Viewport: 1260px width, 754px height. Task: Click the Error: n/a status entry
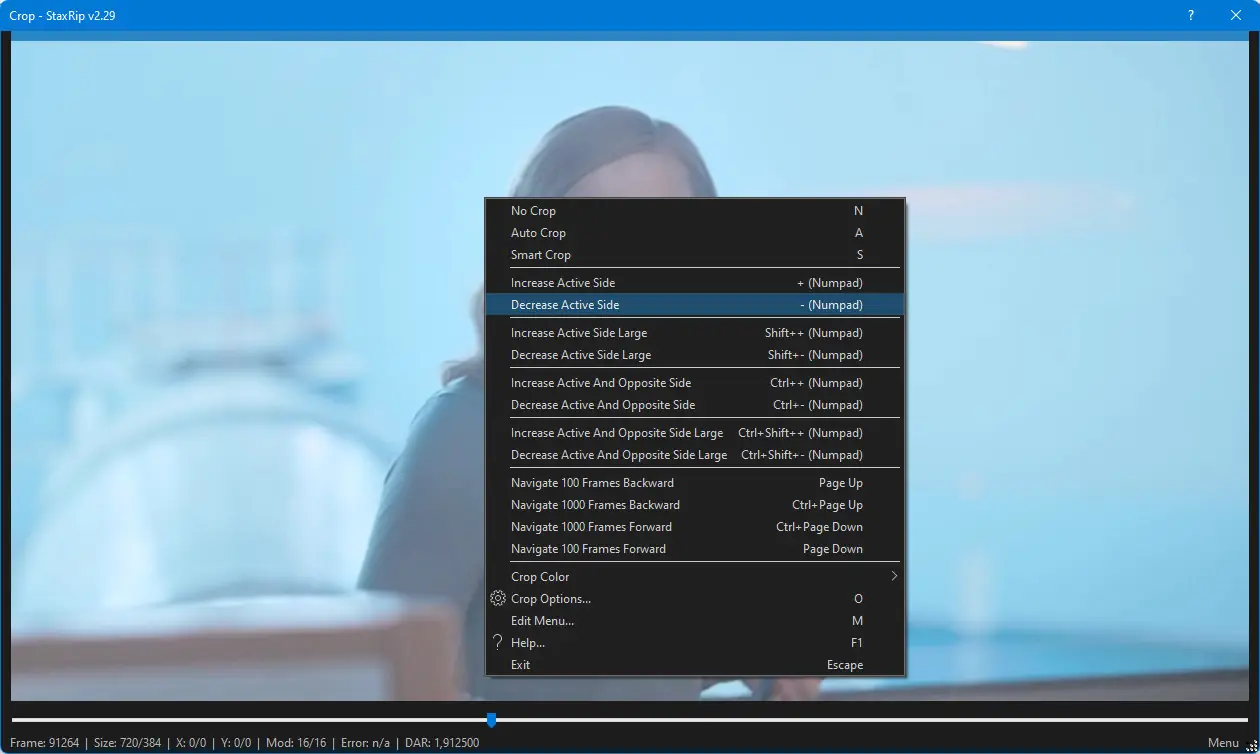pos(364,743)
